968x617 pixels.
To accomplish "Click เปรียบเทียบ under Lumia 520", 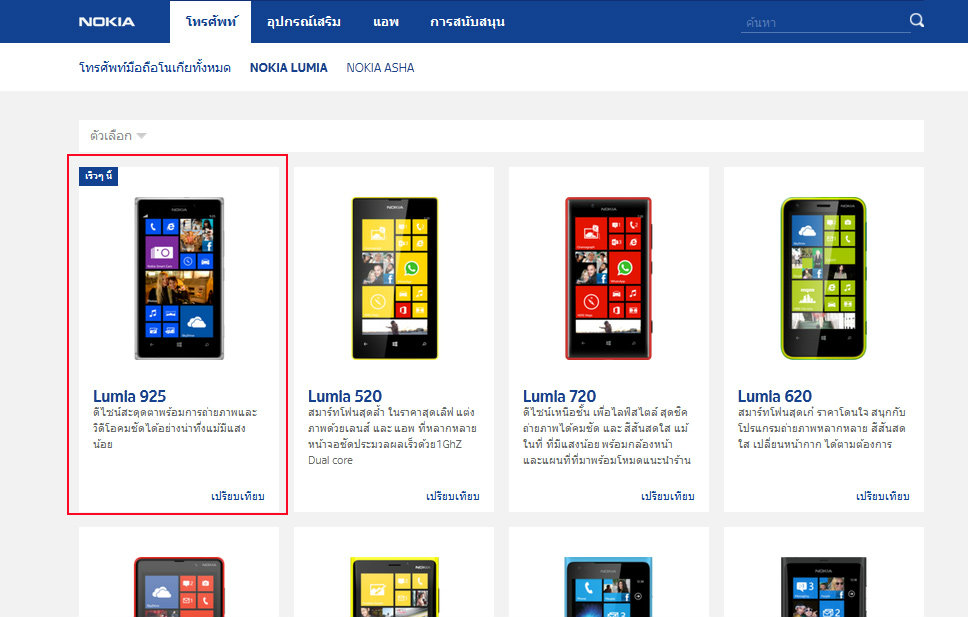I will (x=453, y=496).
